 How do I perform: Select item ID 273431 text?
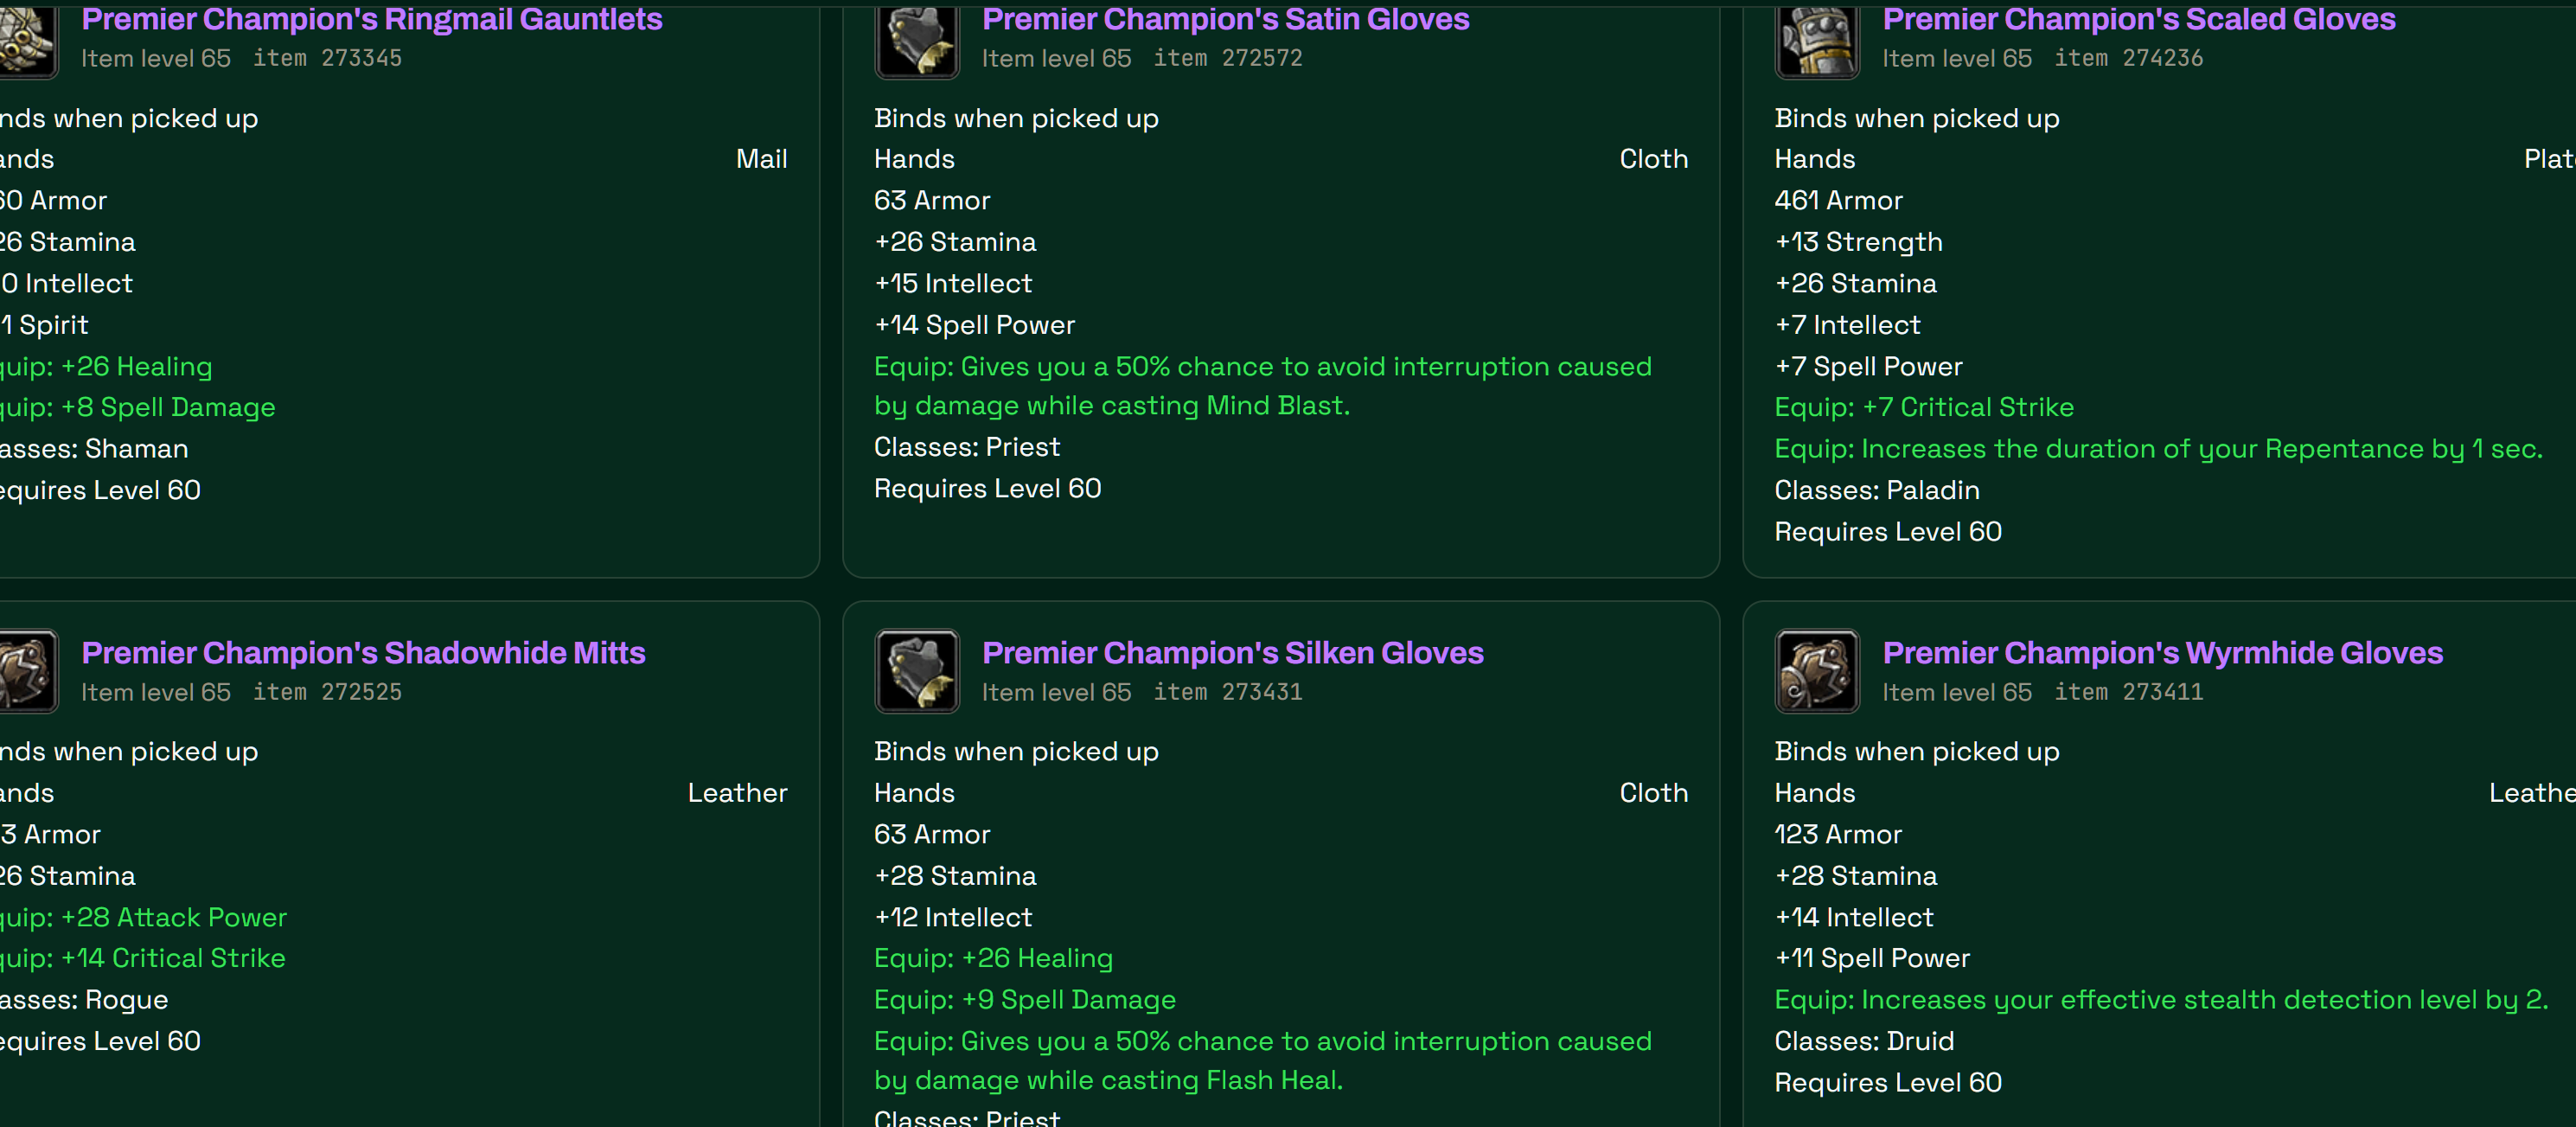pyautogui.click(x=1228, y=692)
